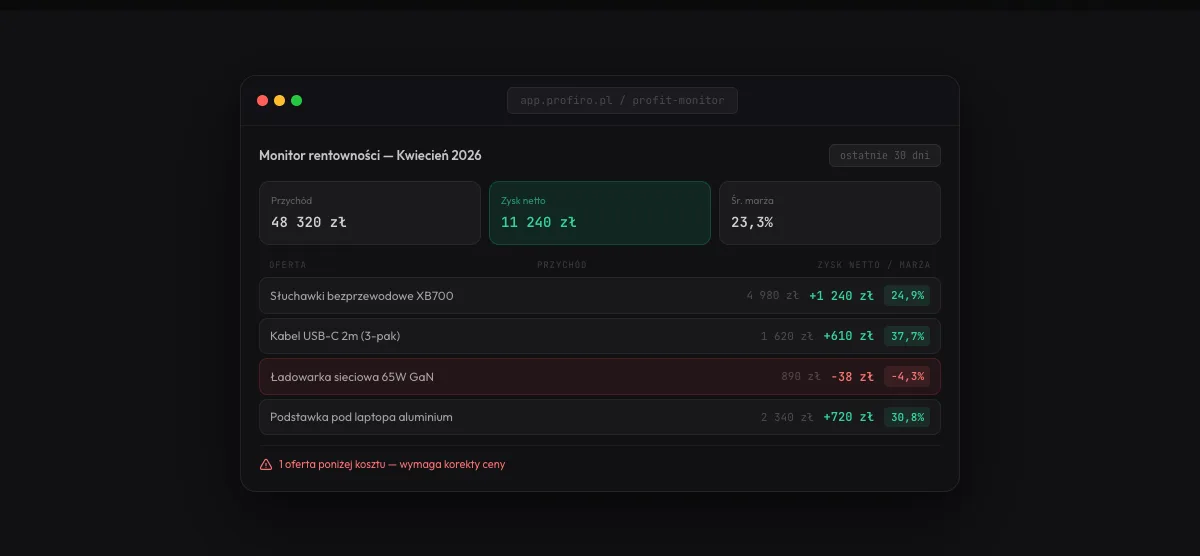Image resolution: width=1200 pixels, height=560 pixels.
Task: Click the yellow minimize window dot
Action: [280, 100]
